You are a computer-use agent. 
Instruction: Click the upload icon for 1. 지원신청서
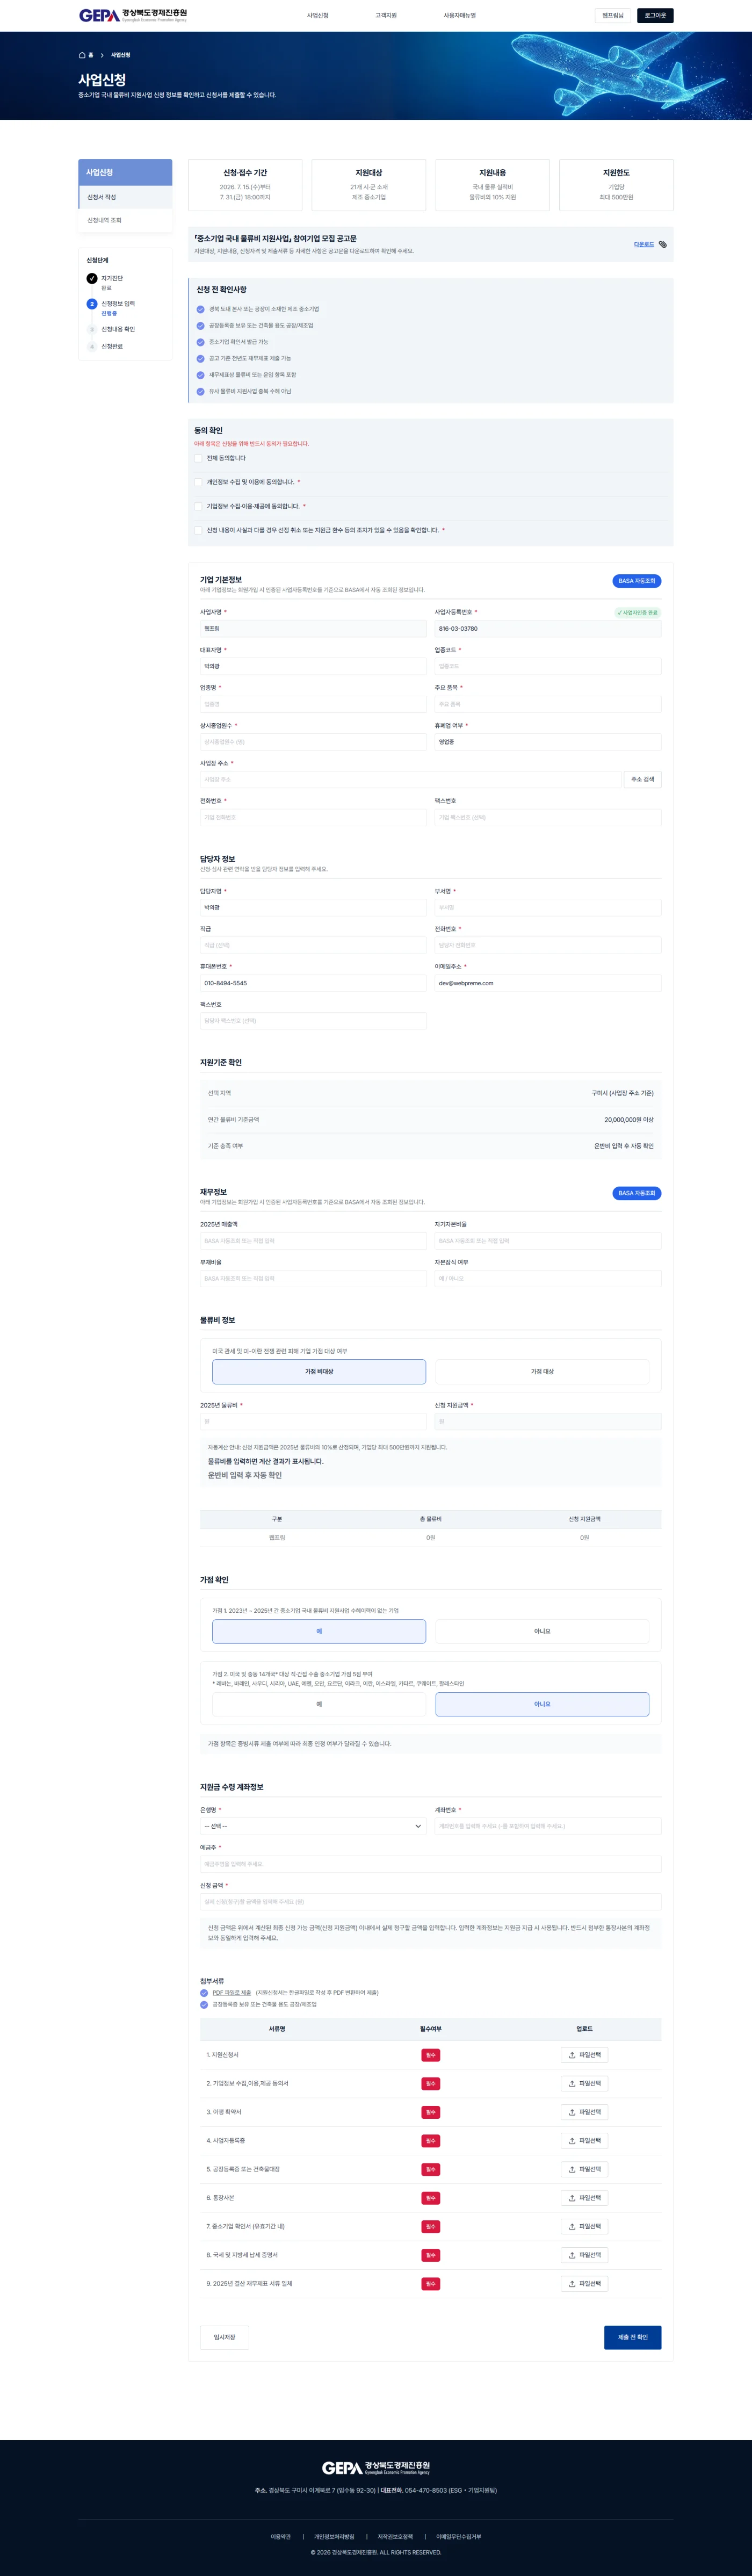tap(572, 2055)
